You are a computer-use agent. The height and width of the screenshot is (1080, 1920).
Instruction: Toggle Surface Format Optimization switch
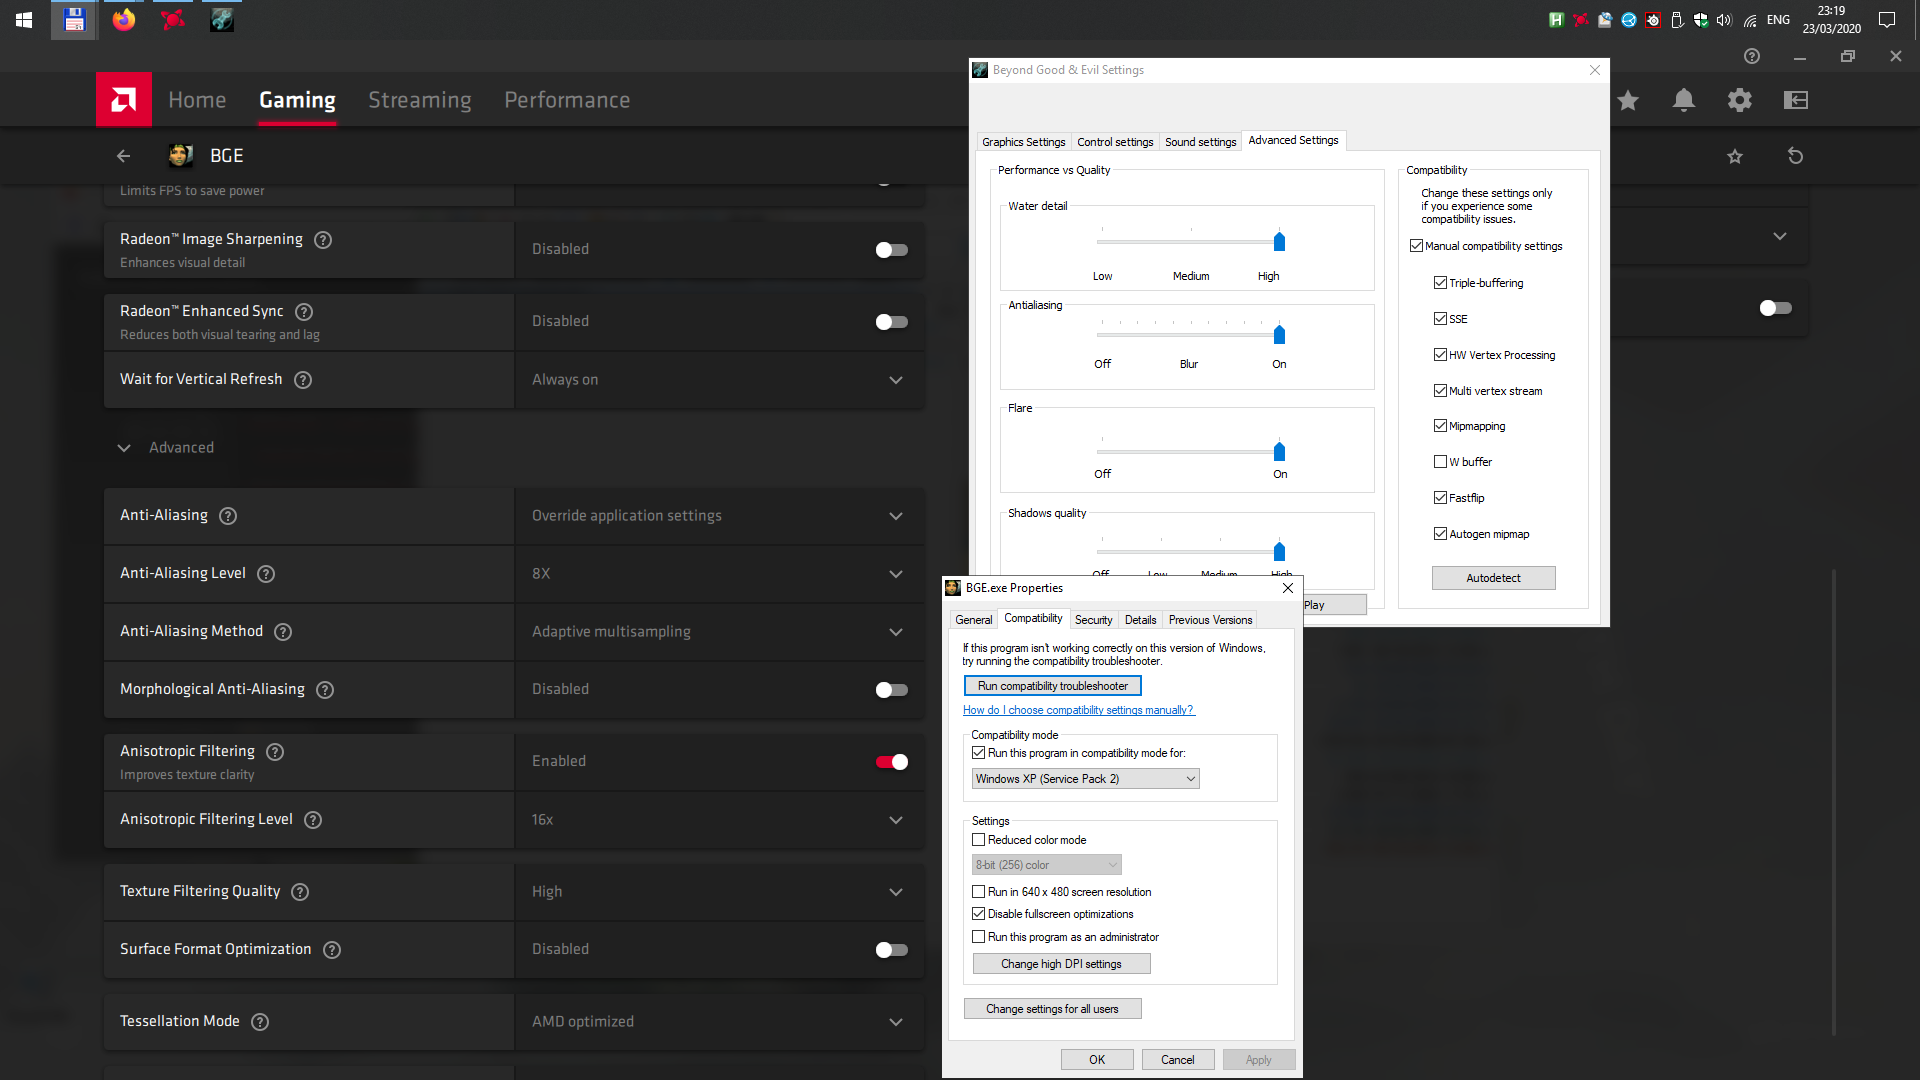coord(891,950)
